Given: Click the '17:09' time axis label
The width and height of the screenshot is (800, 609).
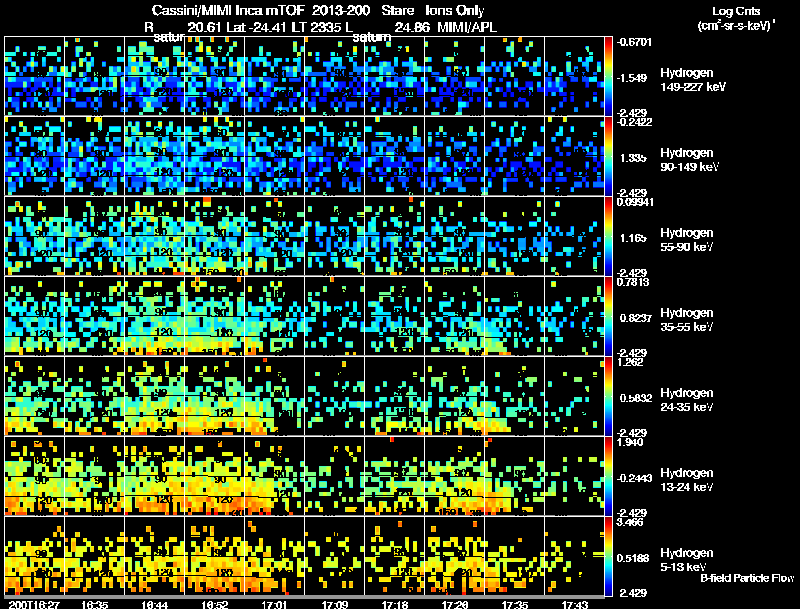Looking at the screenshot, I should coord(335,604).
